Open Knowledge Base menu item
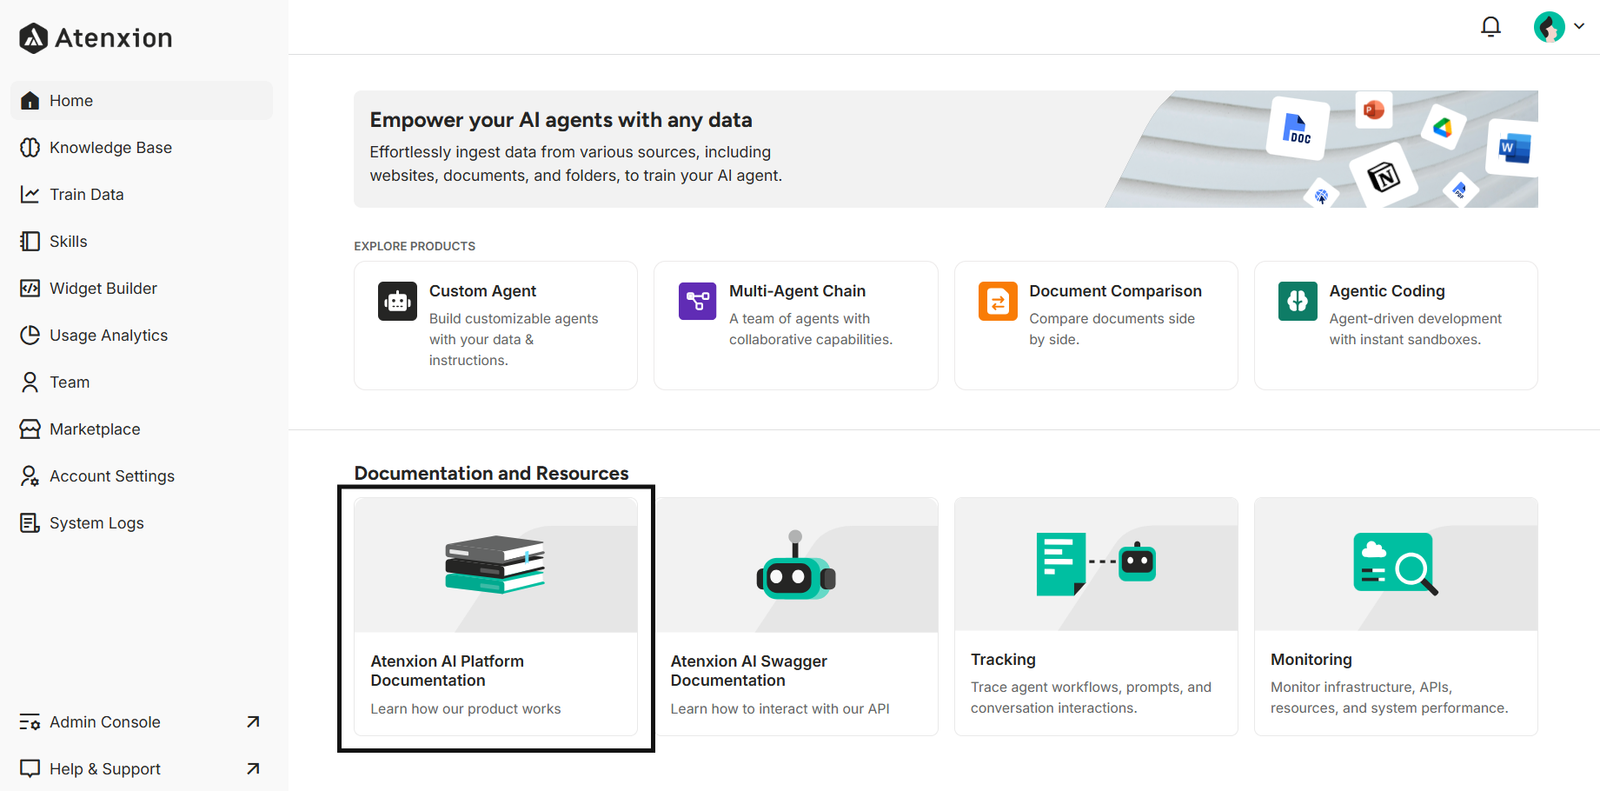The width and height of the screenshot is (1600, 791). click(x=141, y=147)
